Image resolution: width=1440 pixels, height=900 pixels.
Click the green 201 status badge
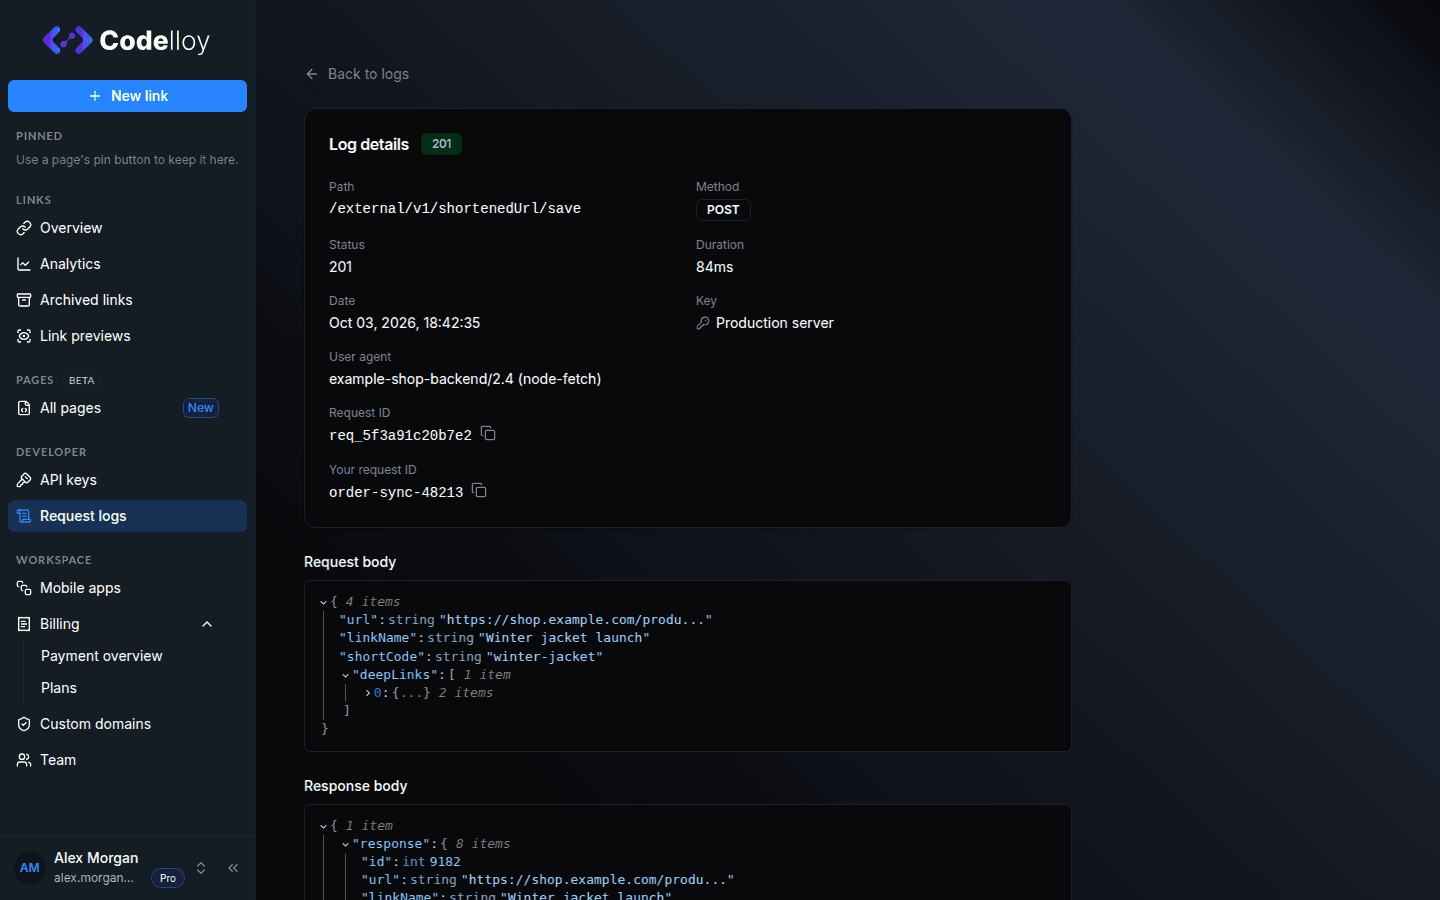441,144
